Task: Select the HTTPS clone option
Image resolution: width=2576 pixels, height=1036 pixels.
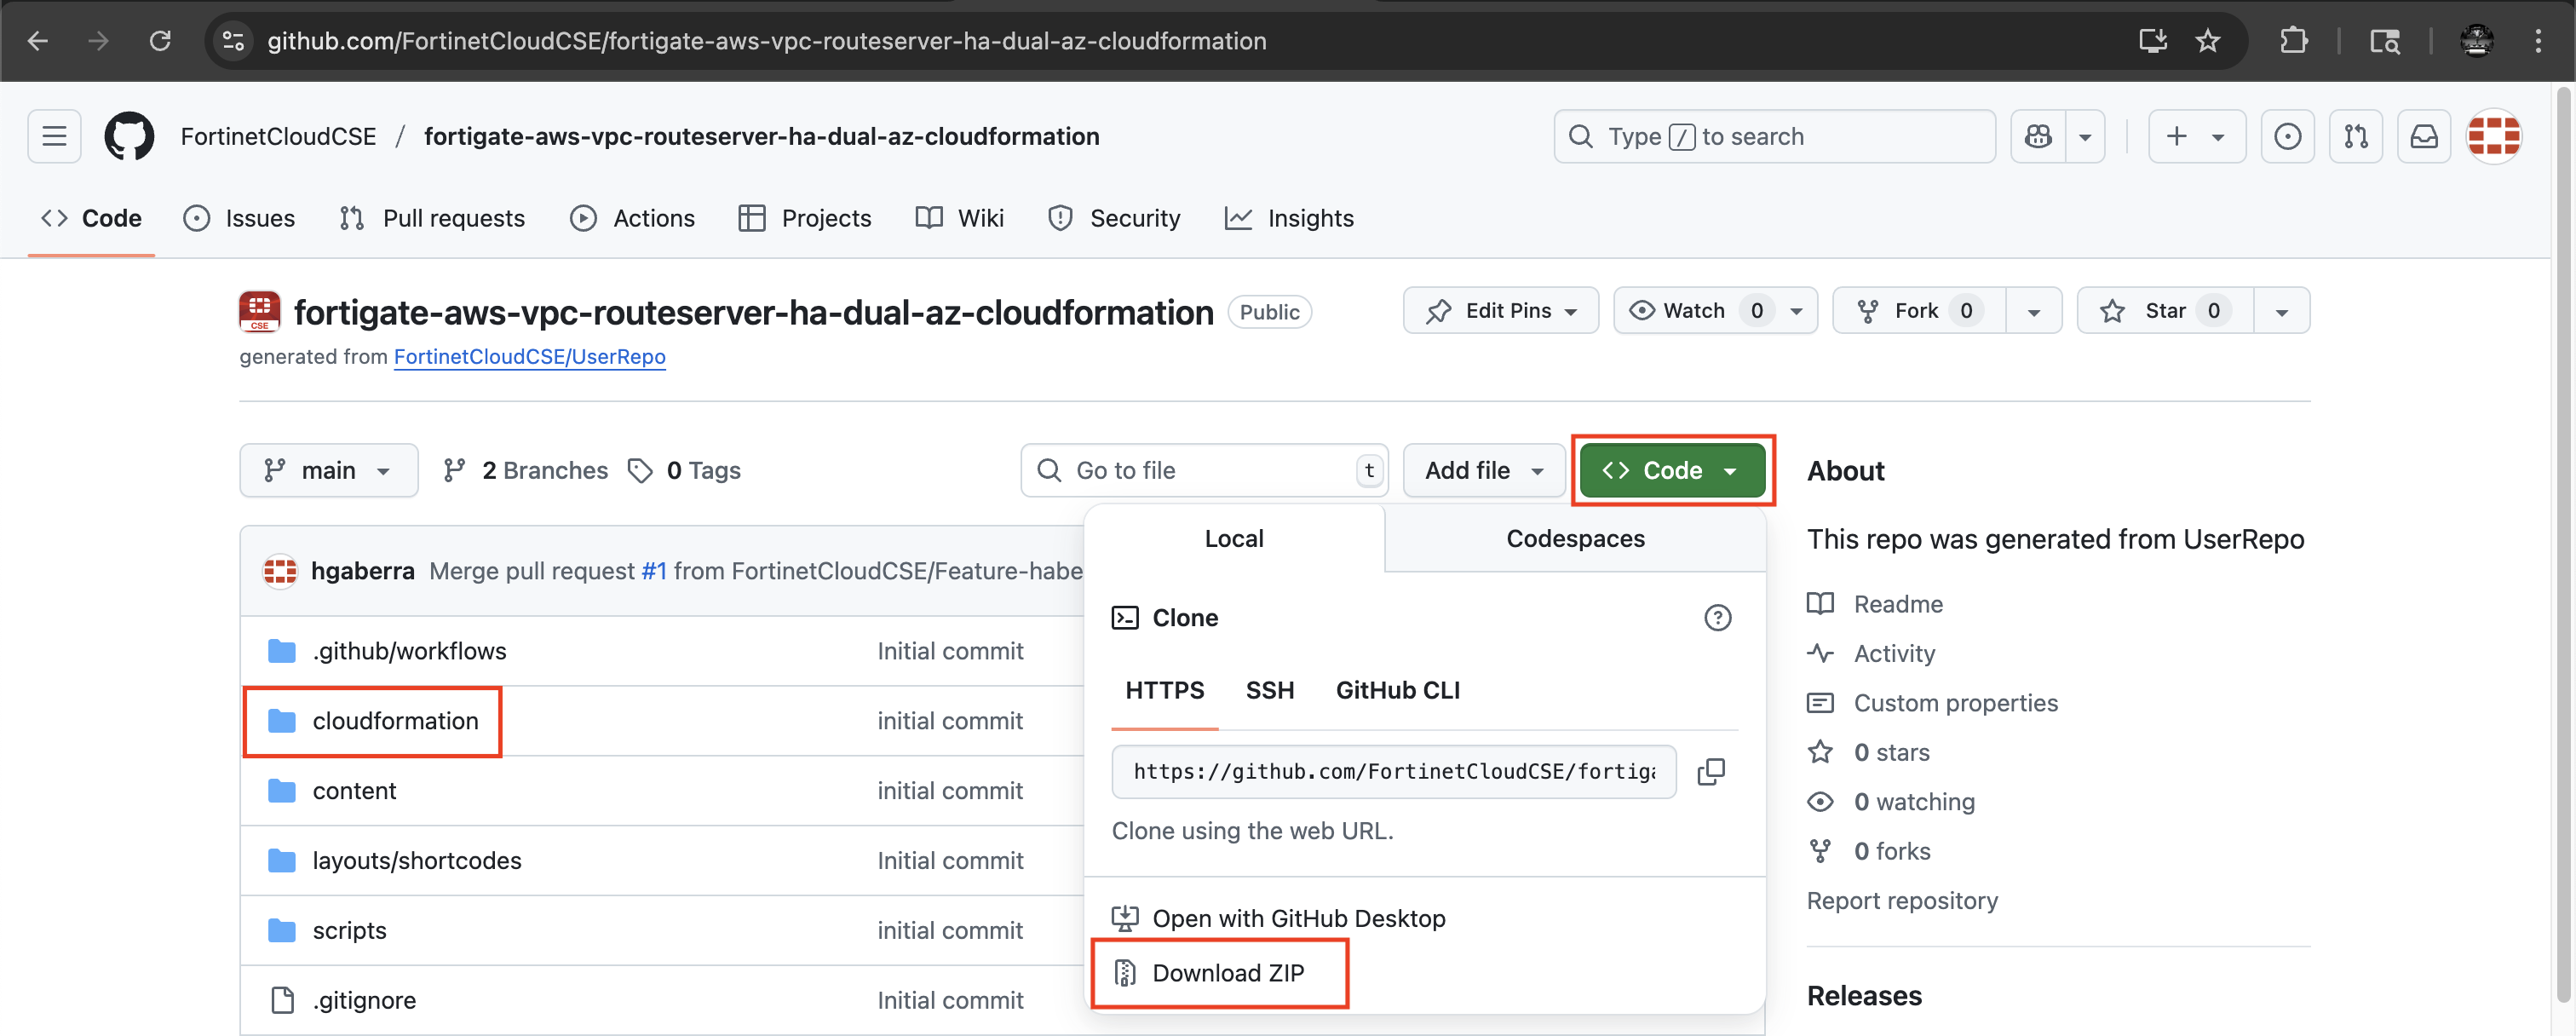Action: (1165, 690)
